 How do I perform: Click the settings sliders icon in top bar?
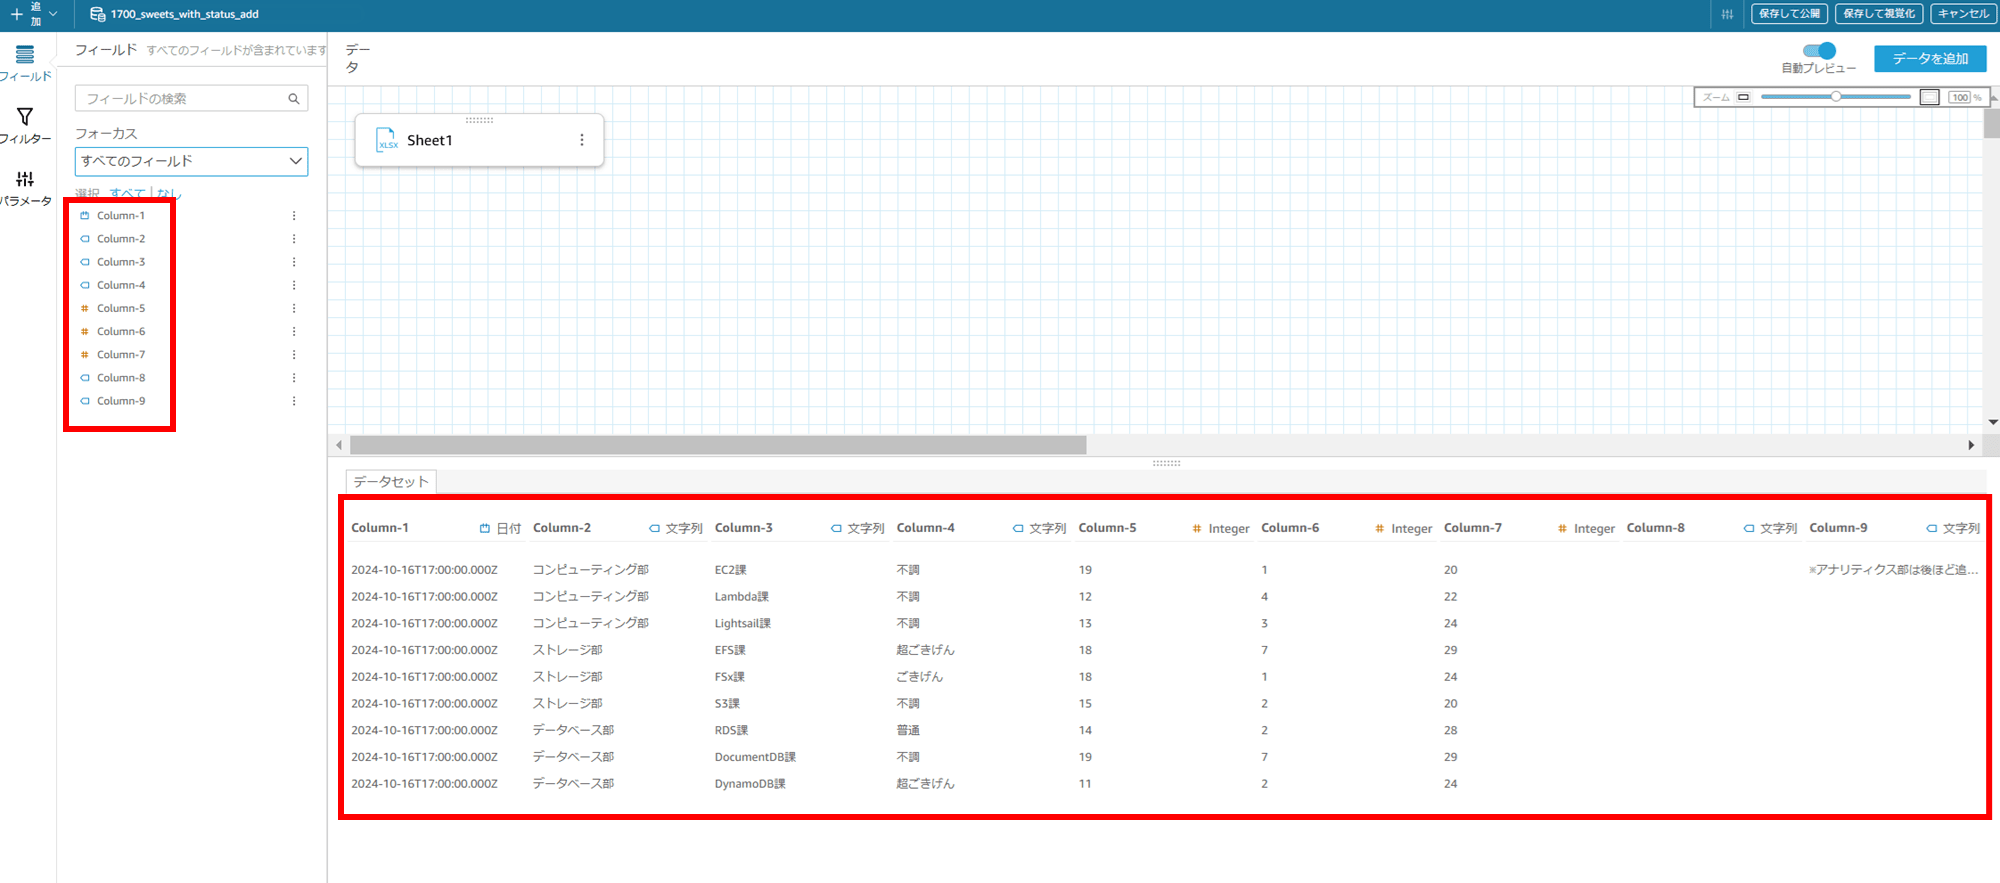[x=1727, y=14]
